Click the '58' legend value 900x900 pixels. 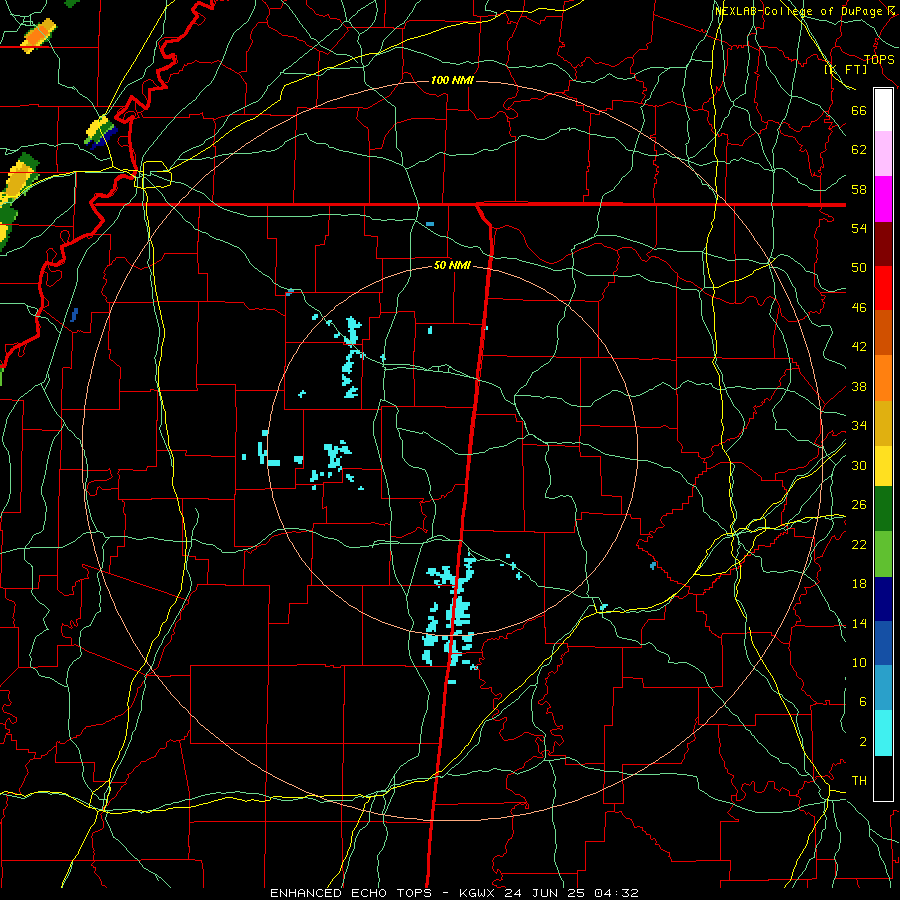[859, 189]
